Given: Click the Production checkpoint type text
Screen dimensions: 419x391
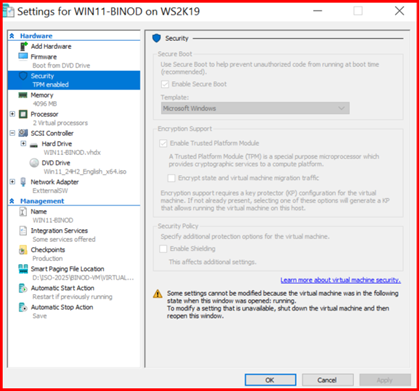Looking at the screenshot, I should point(47,258).
